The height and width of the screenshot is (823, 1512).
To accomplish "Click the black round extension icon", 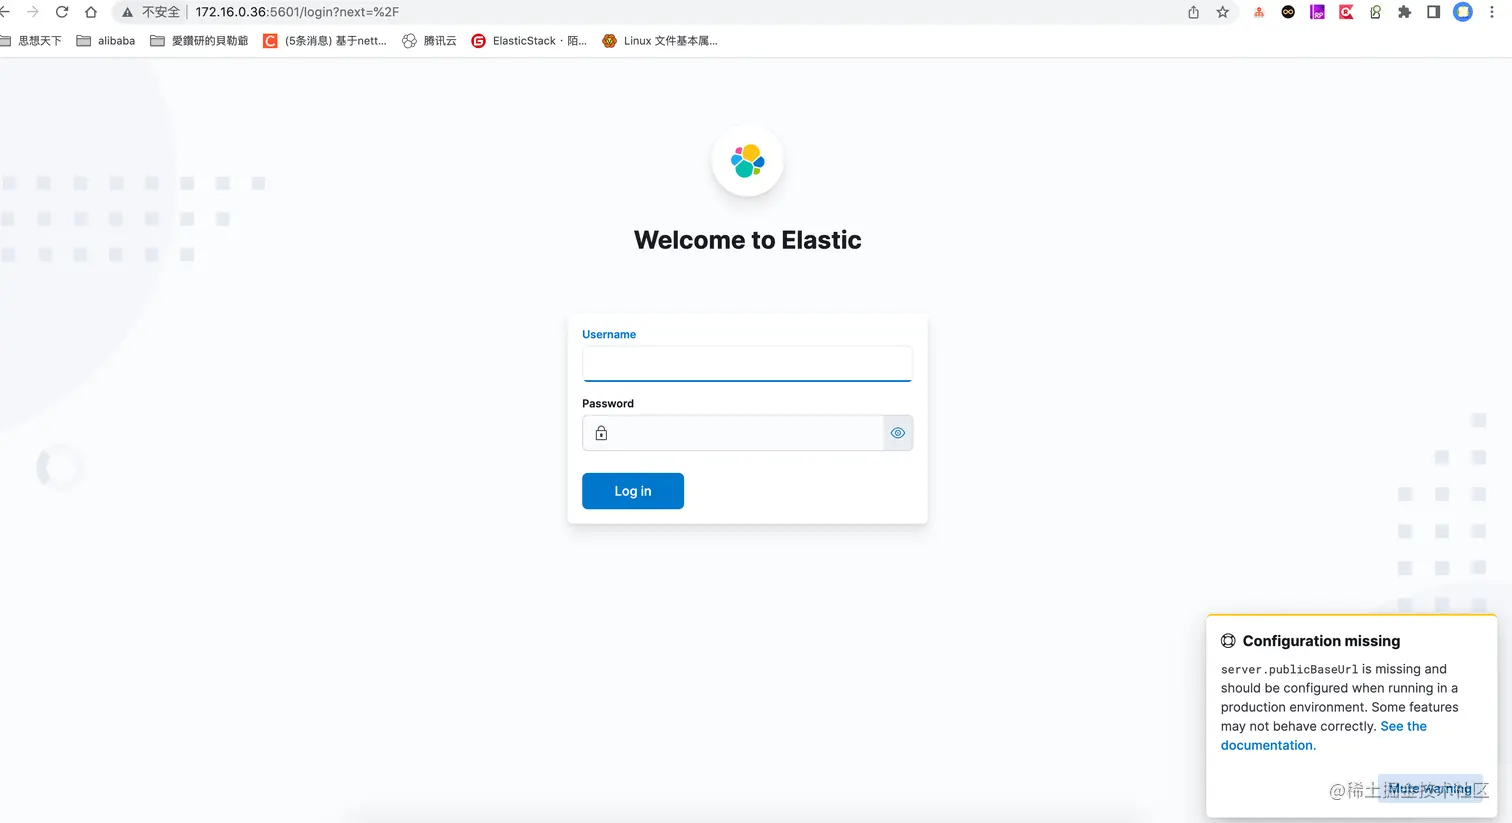I will click(1288, 12).
